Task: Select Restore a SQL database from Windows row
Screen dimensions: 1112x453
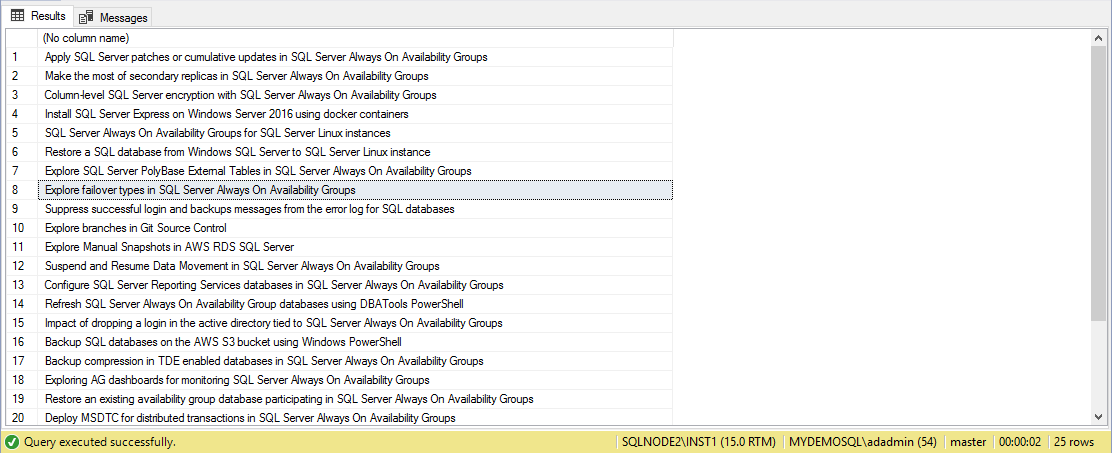Action: coord(355,152)
